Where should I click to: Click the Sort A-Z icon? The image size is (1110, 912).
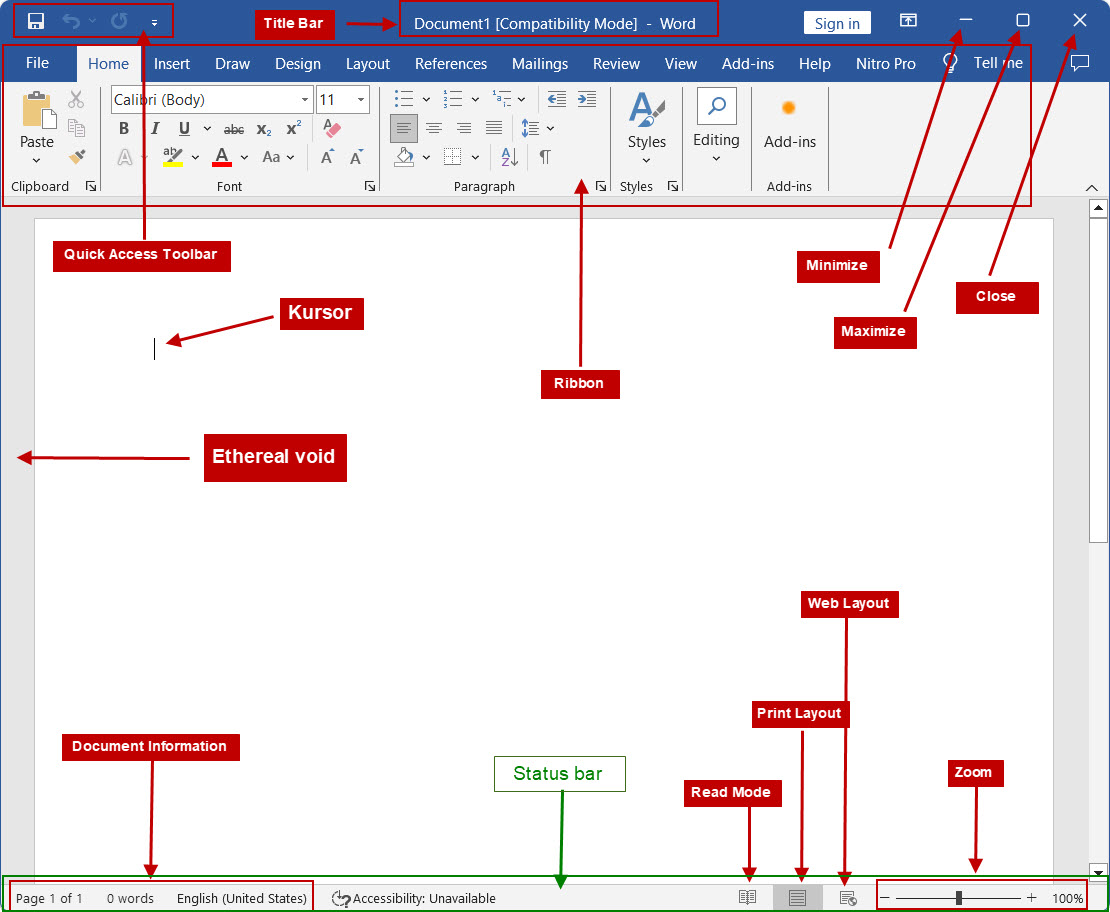[509, 156]
